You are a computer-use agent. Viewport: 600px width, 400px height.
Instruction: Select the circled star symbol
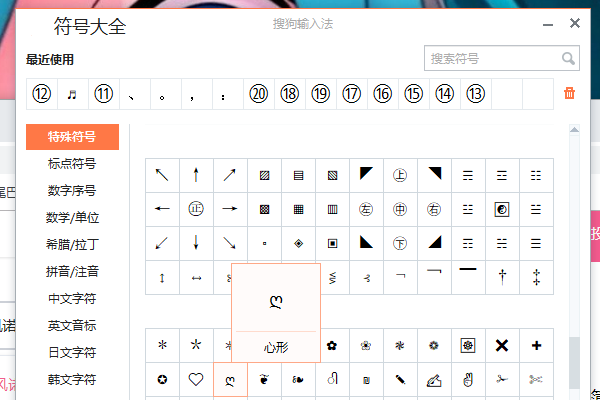[162, 379]
